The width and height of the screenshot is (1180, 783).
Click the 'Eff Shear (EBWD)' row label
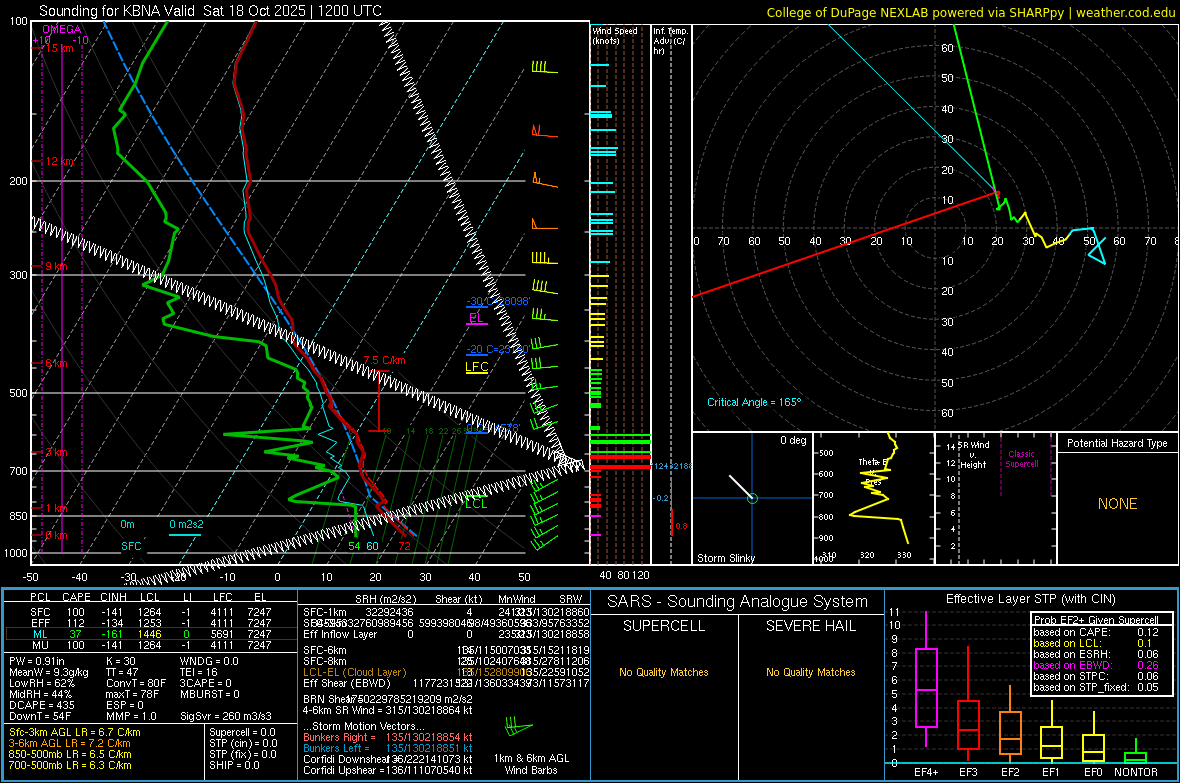pos(347,684)
